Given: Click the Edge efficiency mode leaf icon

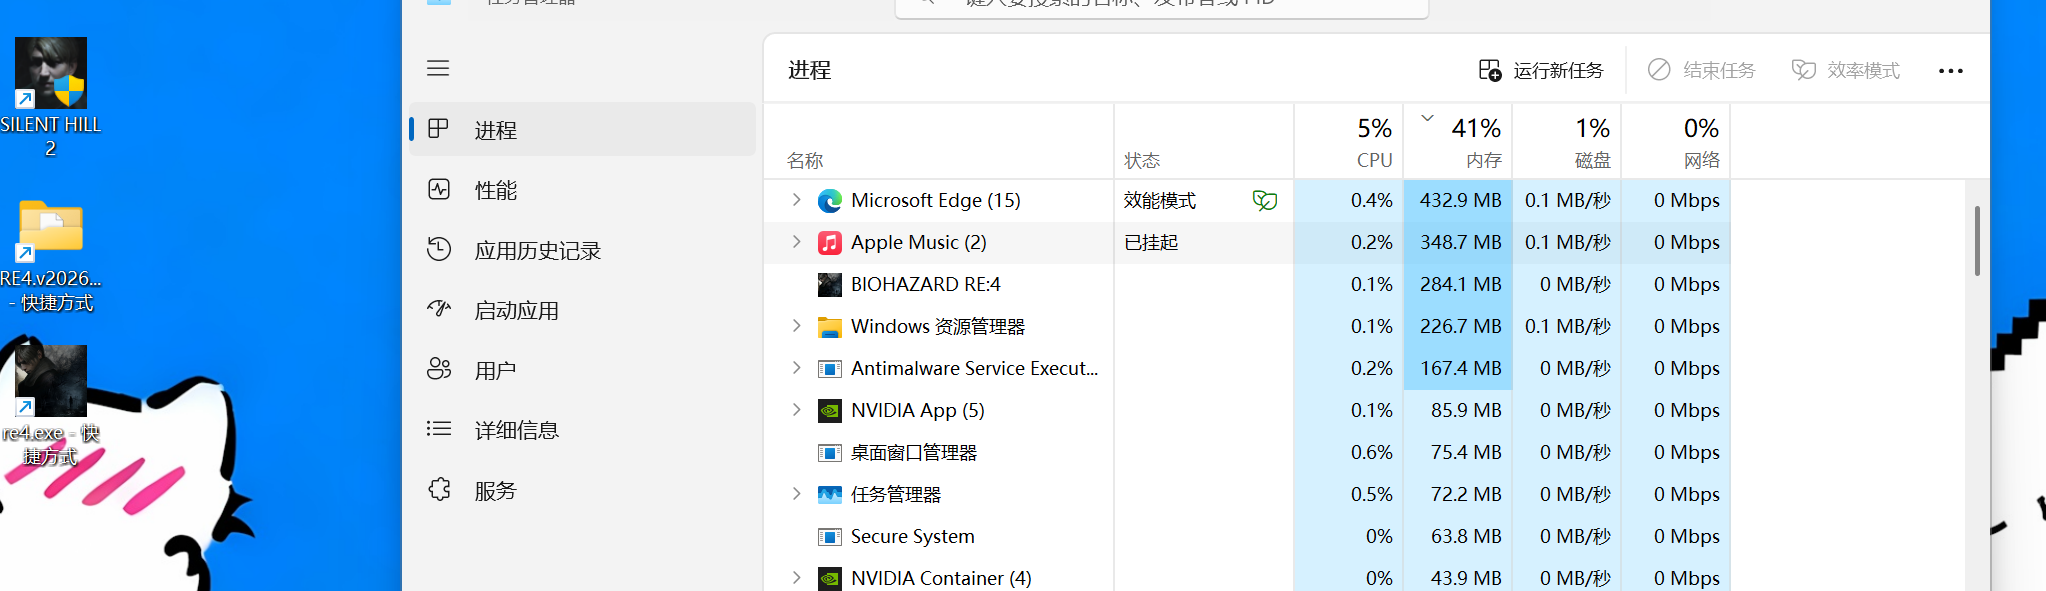Looking at the screenshot, I should click(x=1265, y=201).
